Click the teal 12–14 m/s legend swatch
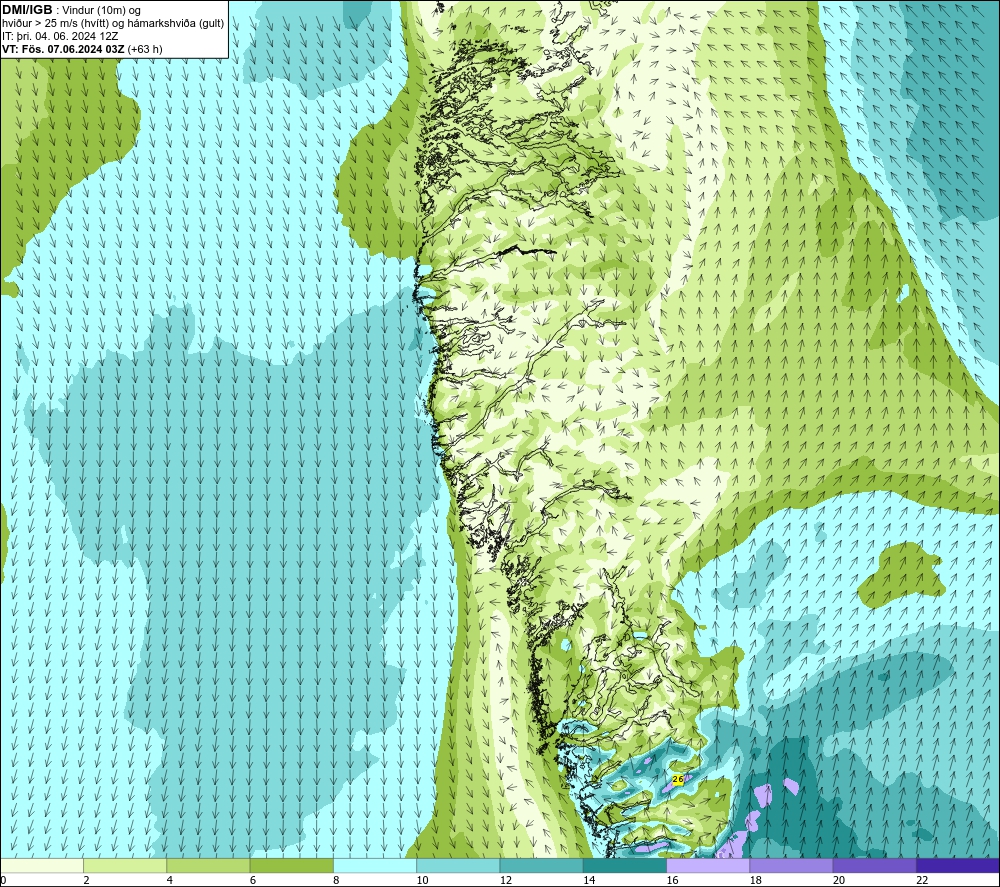The height and width of the screenshot is (887, 1000). coord(541,865)
